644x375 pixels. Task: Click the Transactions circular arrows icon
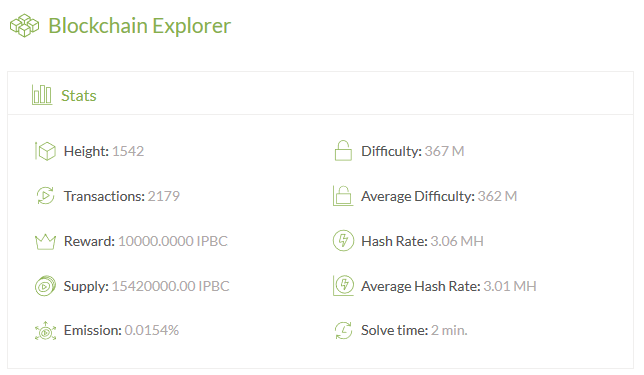45,196
